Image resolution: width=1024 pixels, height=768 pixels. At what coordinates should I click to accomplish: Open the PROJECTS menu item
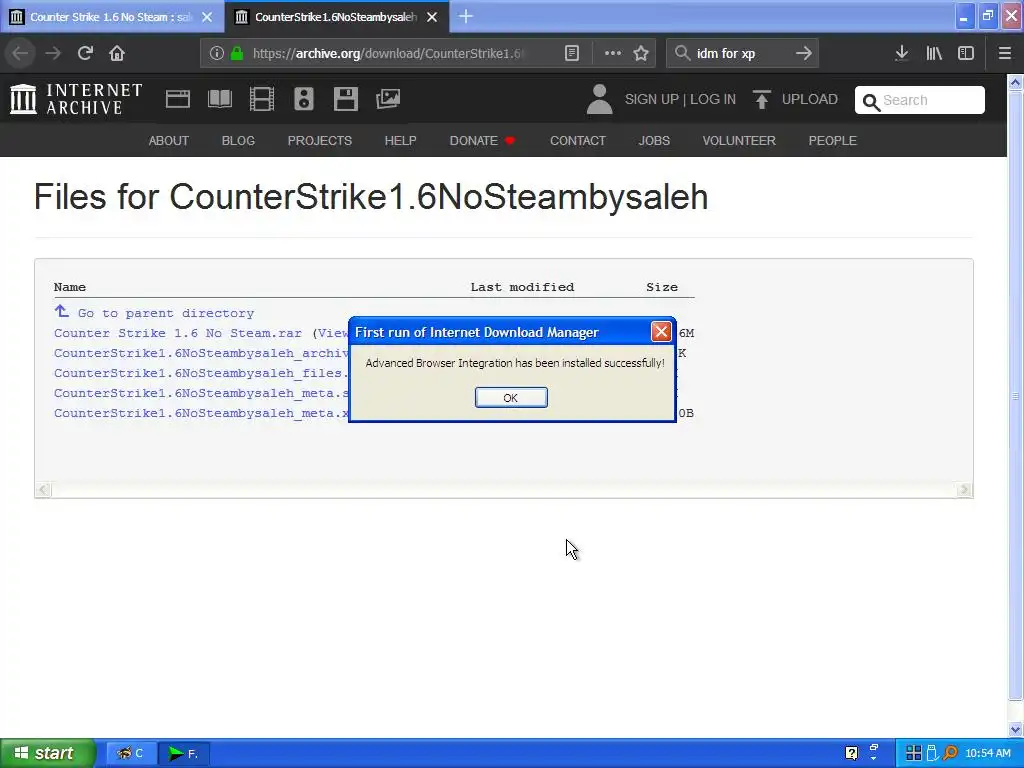pyautogui.click(x=320, y=140)
